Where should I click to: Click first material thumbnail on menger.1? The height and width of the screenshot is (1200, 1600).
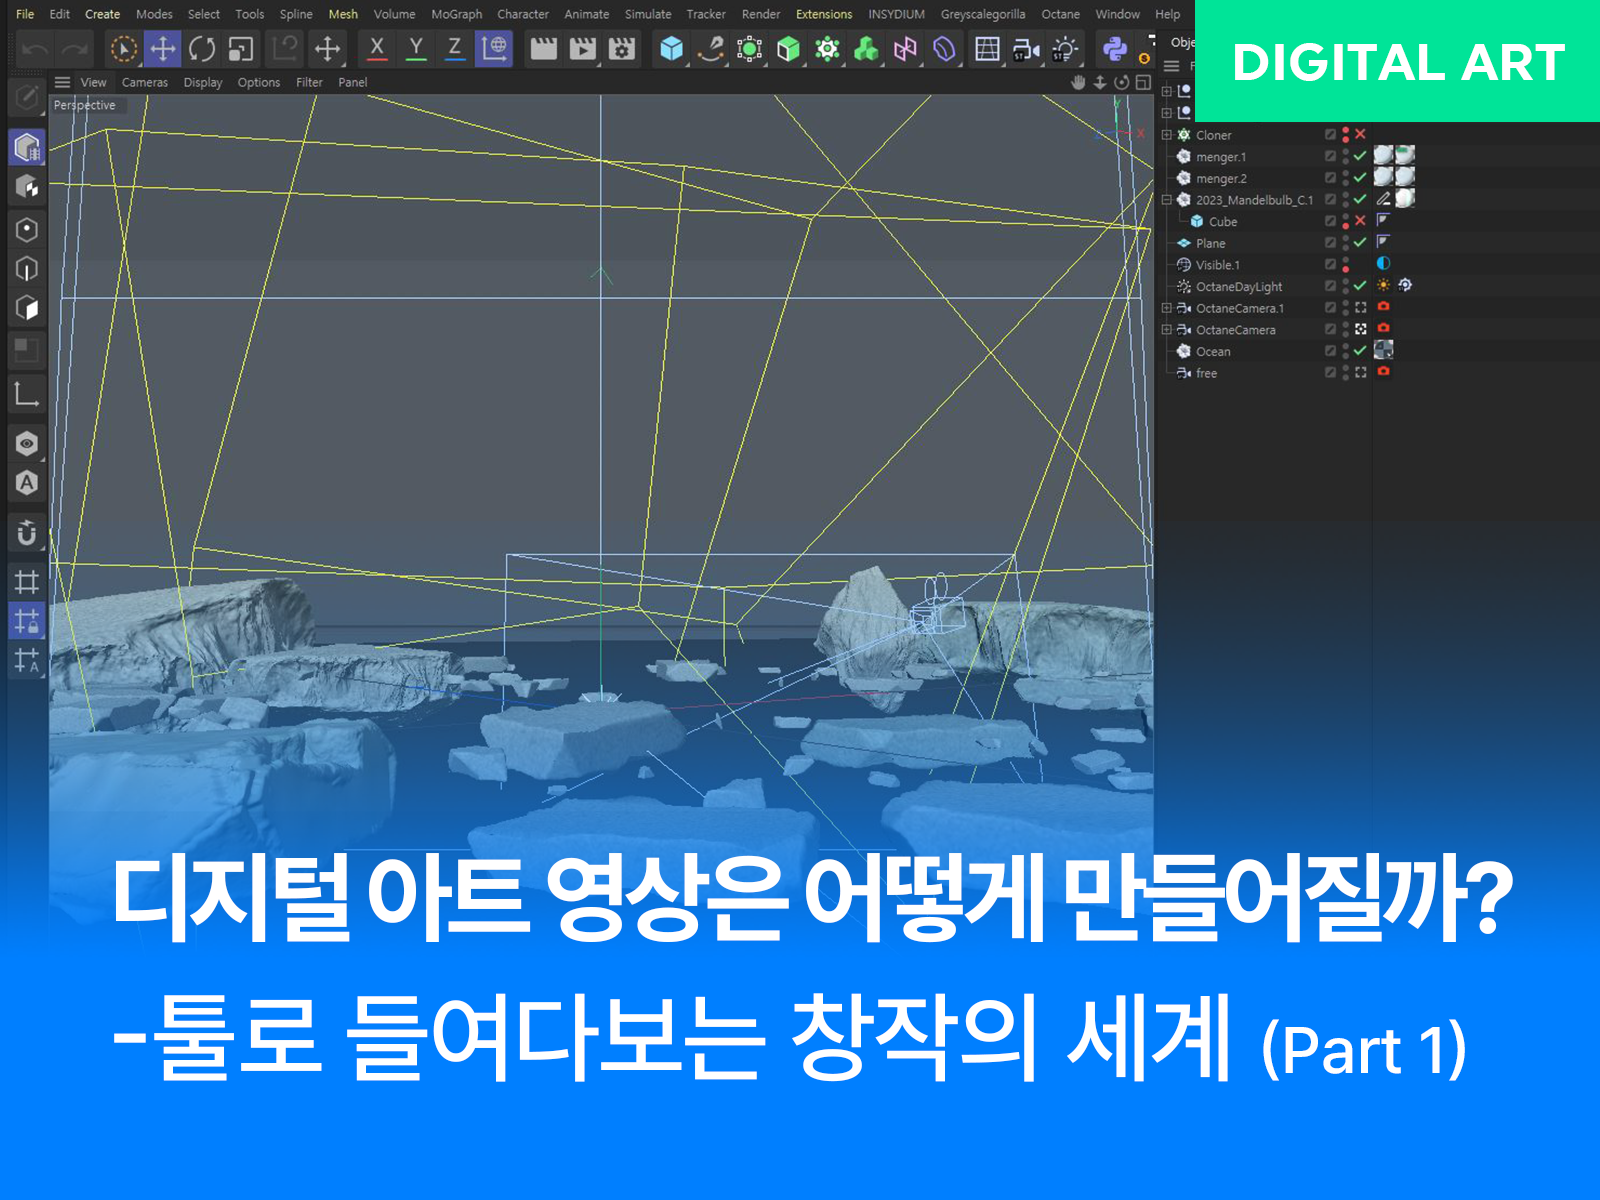(1383, 155)
